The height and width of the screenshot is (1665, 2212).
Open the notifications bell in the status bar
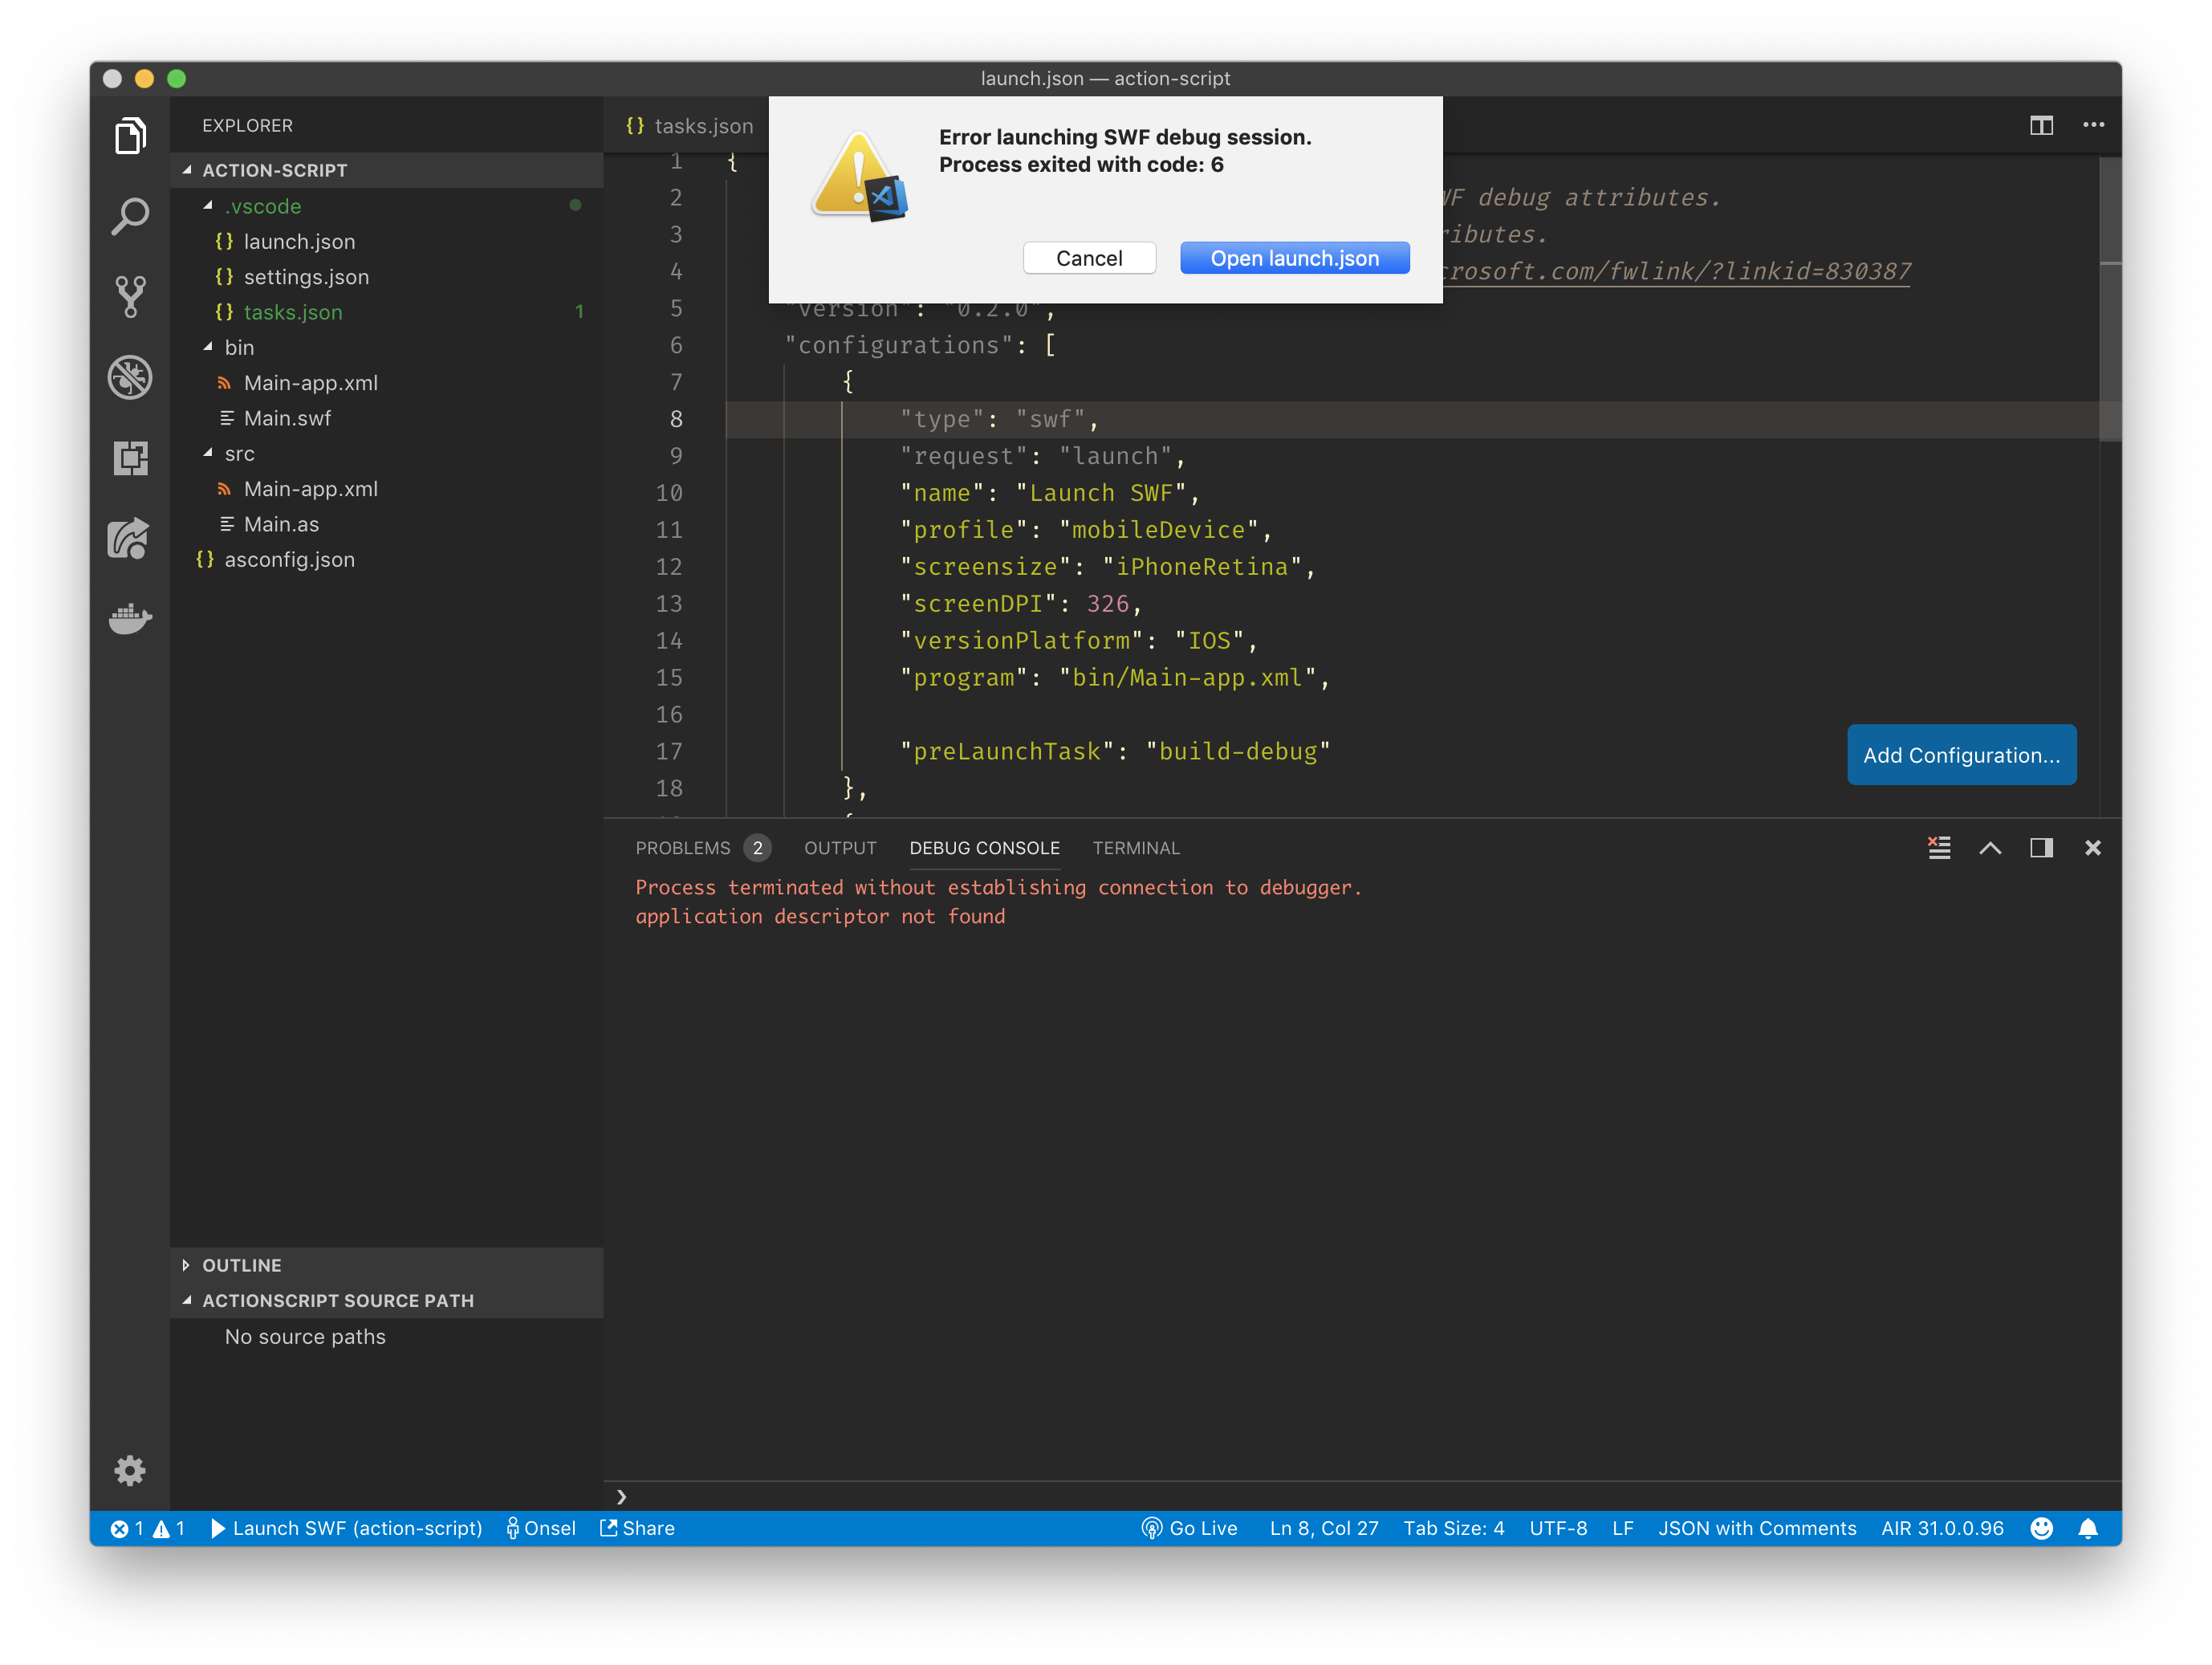click(2088, 1528)
